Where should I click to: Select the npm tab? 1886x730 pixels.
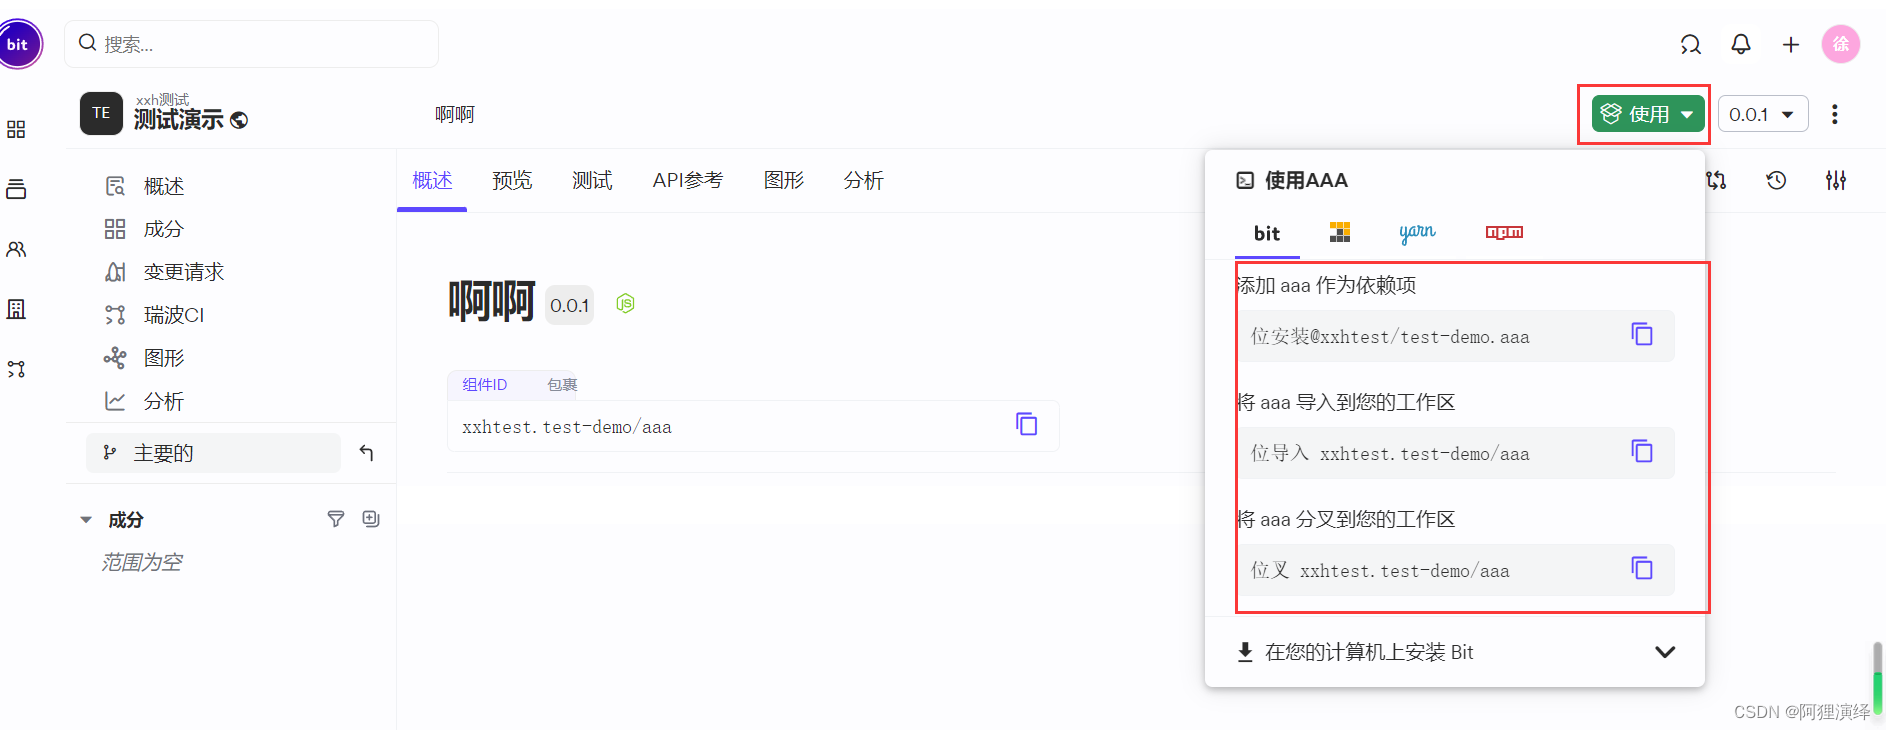coord(1504,232)
